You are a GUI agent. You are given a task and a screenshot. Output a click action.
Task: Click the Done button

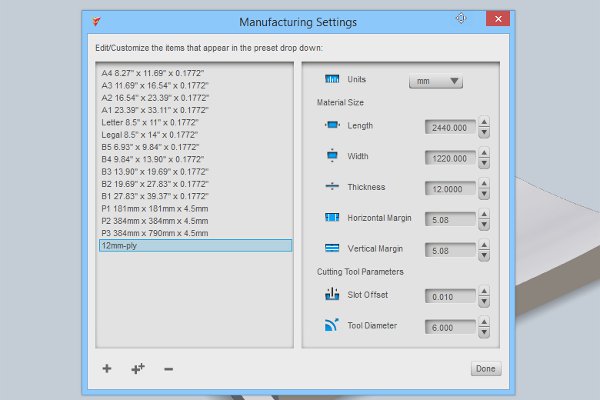coord(486,369)
